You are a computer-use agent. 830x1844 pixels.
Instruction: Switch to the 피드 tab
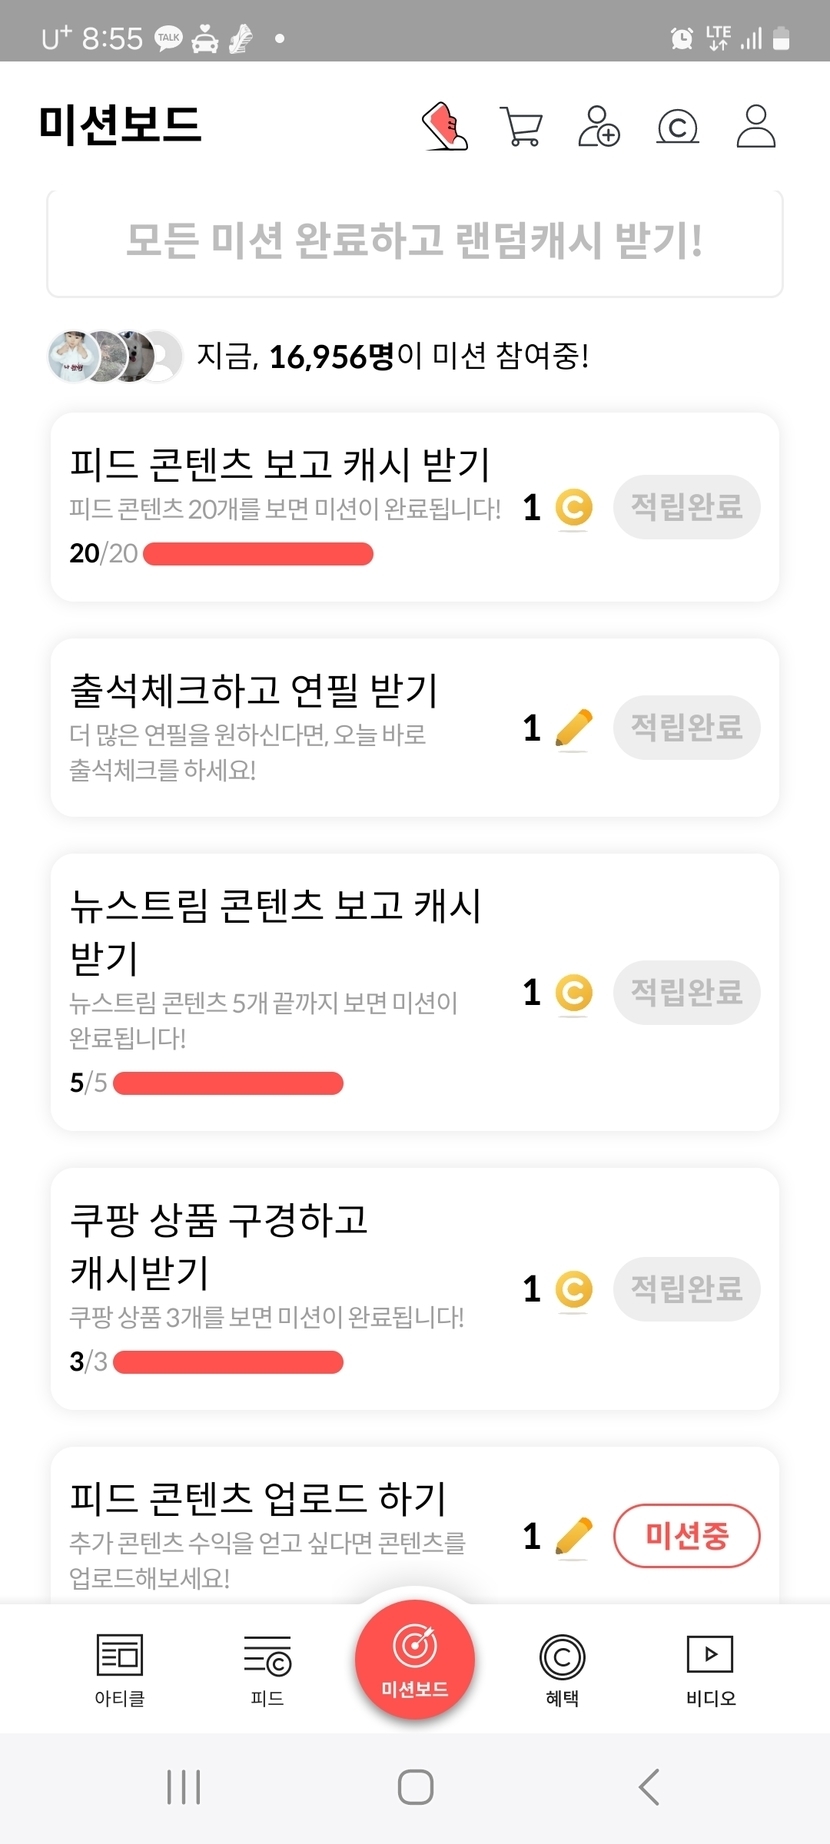coord(267,1670)
